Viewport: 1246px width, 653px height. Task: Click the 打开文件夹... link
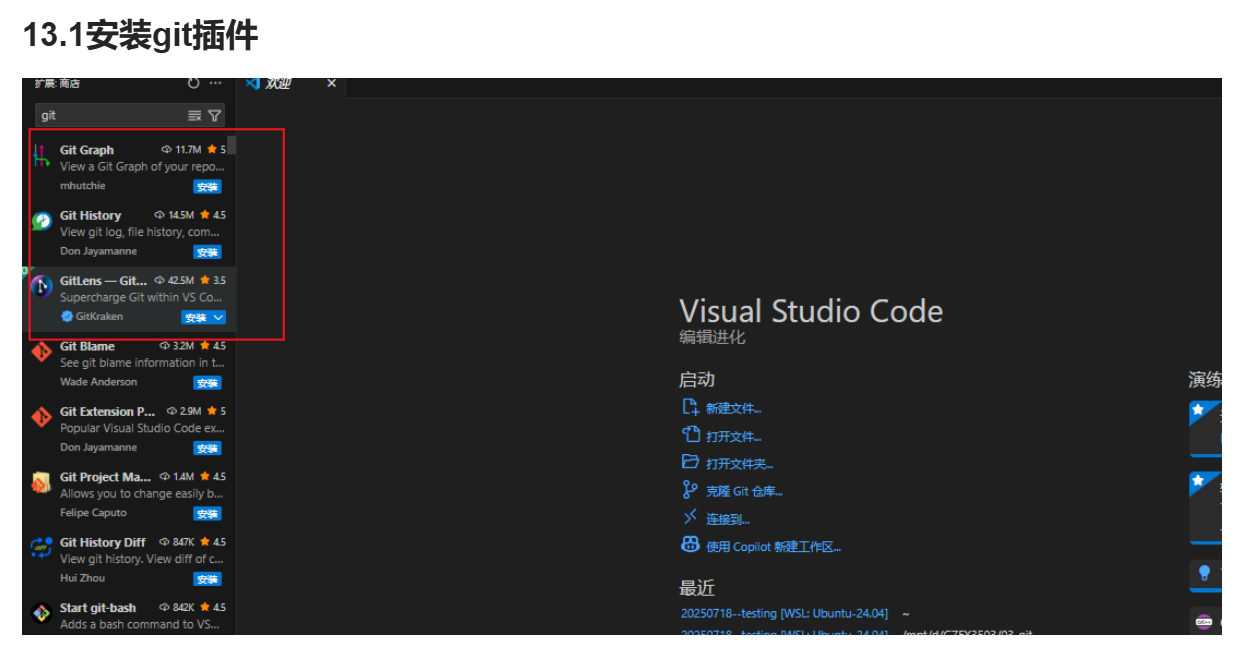pyautogui.click(x=739, y=464)
